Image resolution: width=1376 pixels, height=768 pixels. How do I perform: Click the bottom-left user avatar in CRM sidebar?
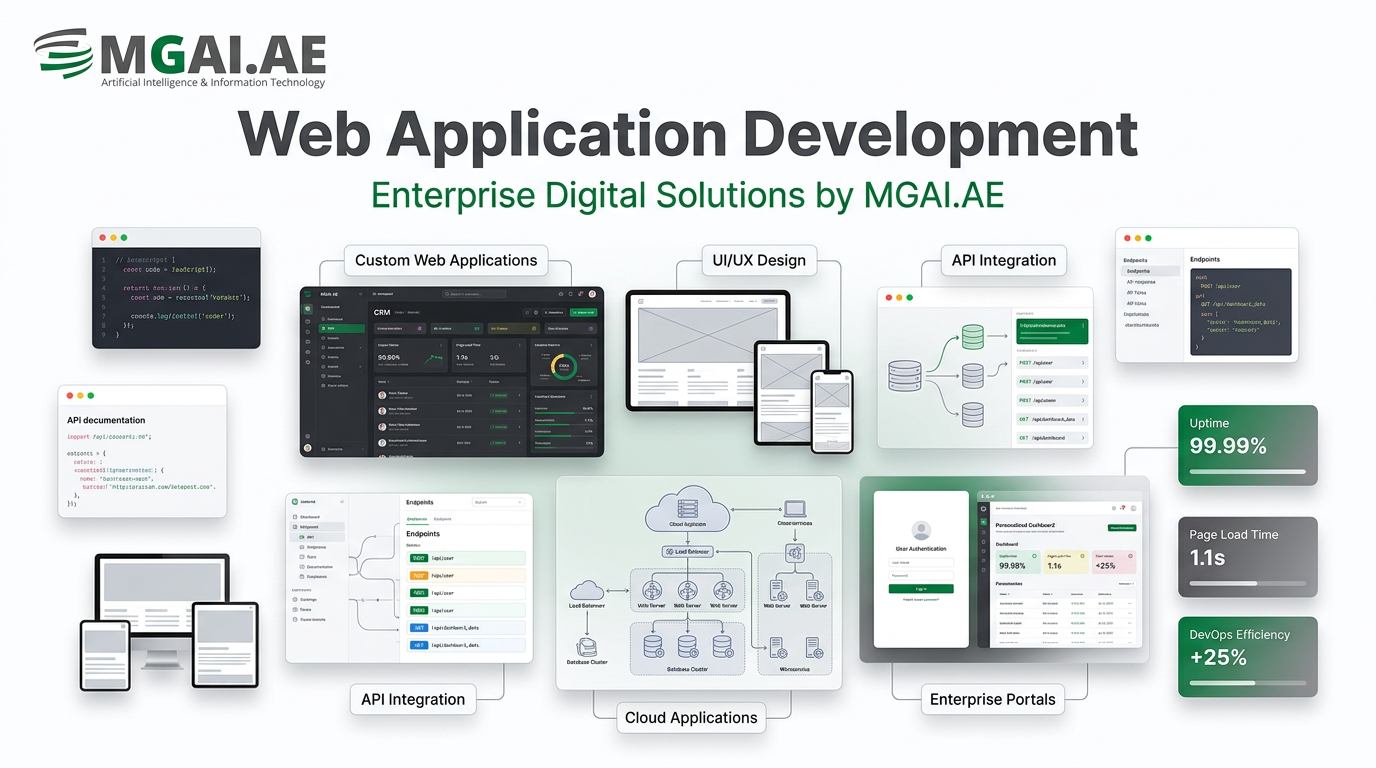pyautogui.click(x=307, y=448)
